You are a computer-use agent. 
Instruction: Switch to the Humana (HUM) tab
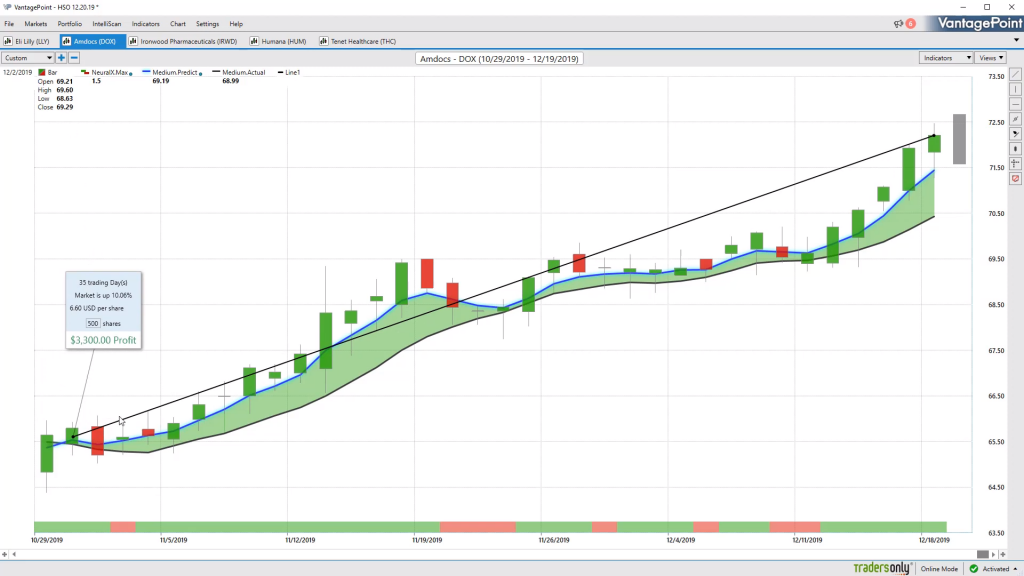point(278,41)
